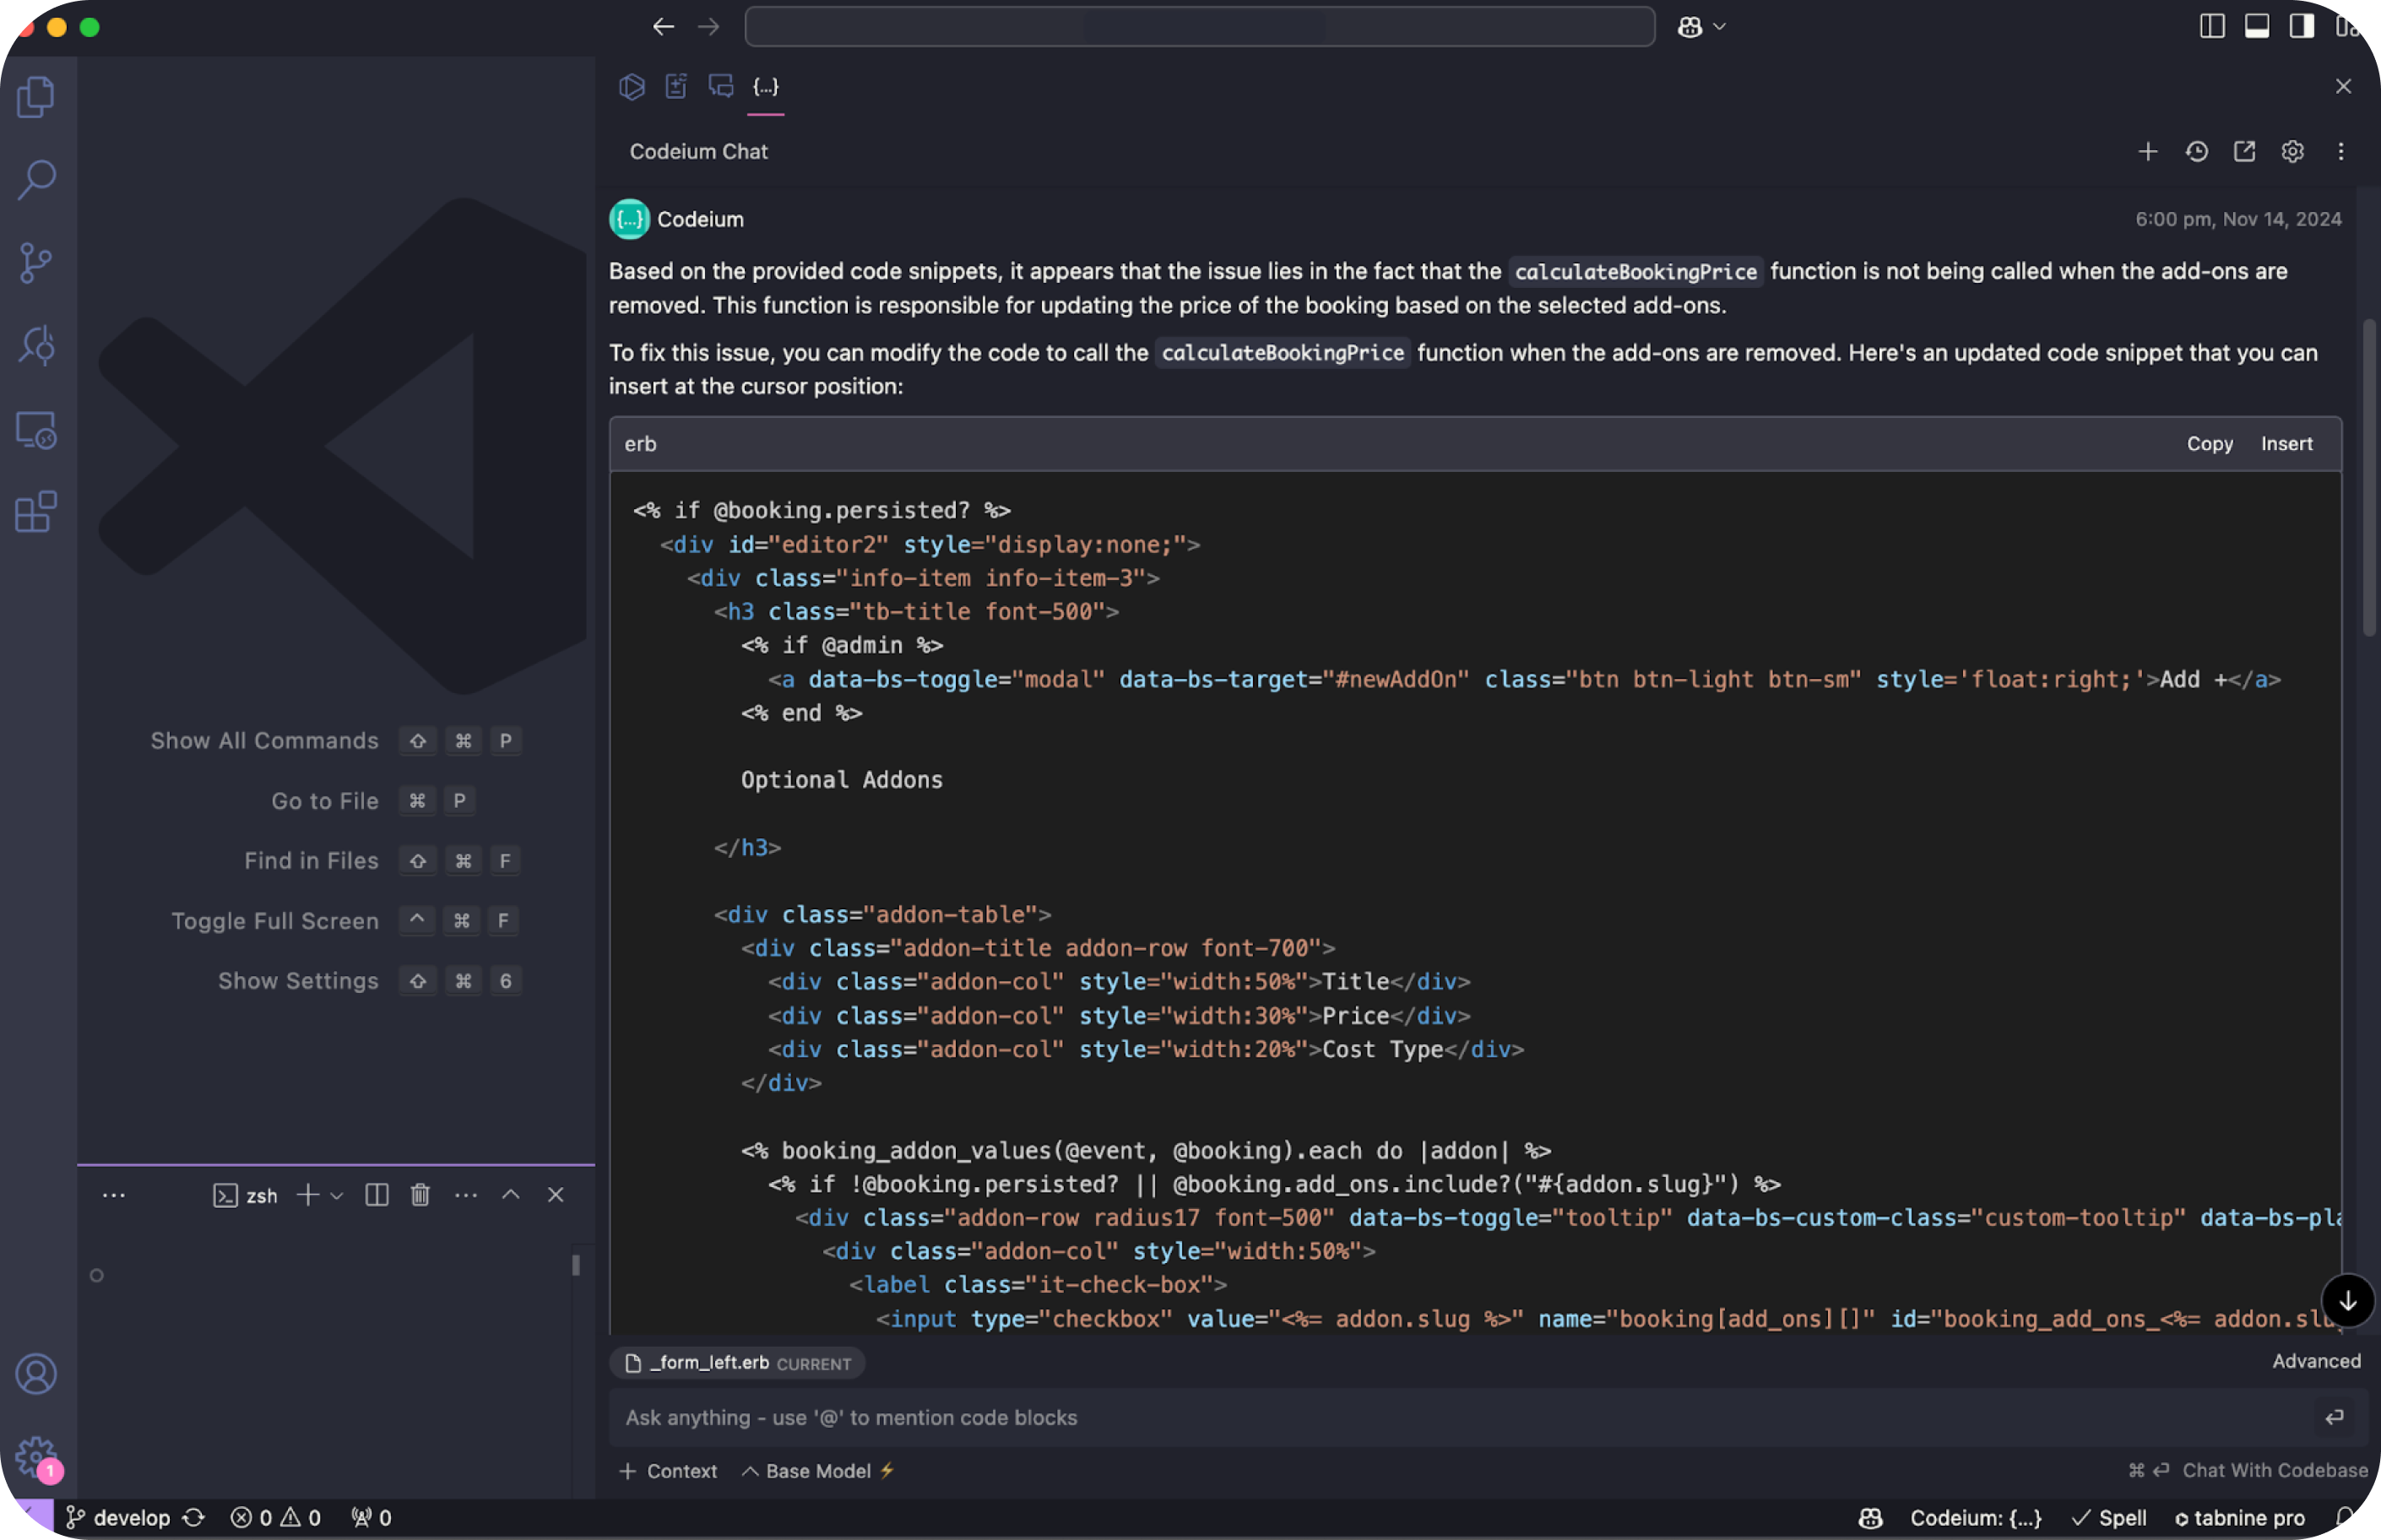
Task: Copy the erb code snippet
Action: [x=2209, y=444]
